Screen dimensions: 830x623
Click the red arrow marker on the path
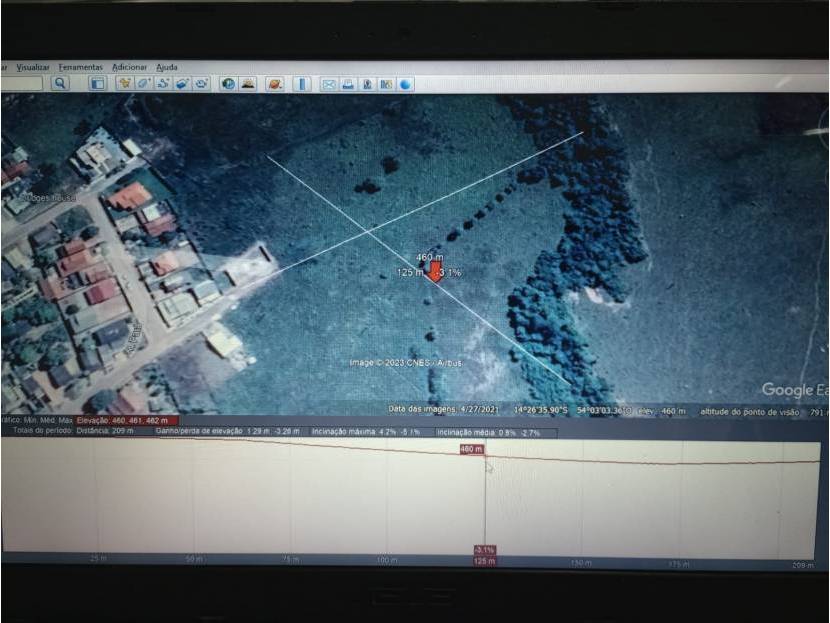[435, 270]
